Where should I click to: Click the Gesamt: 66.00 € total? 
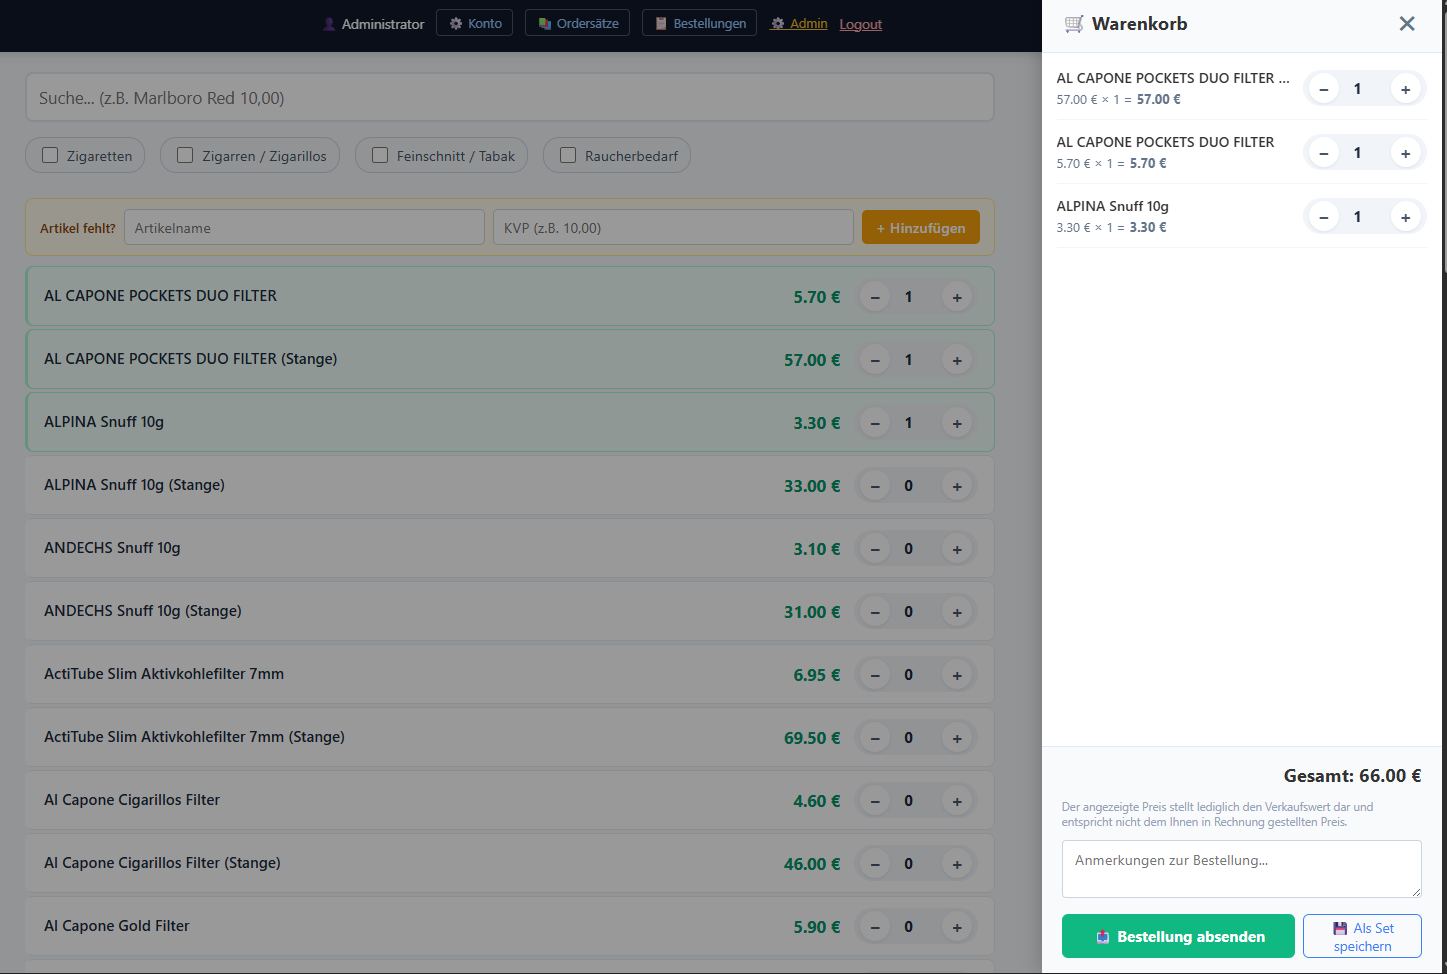[1352, 776]
